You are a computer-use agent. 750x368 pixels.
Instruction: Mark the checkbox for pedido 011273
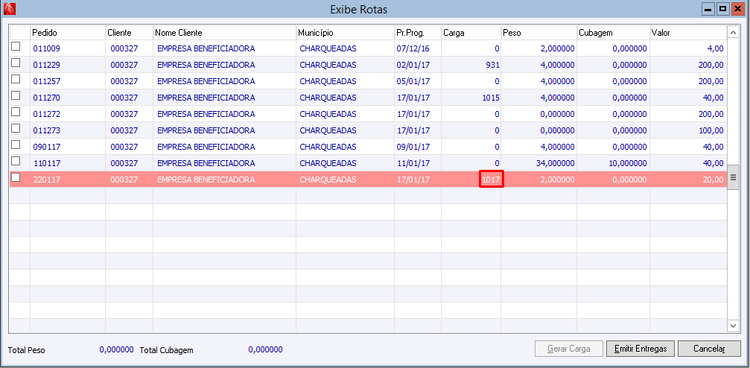coord(16,128)
